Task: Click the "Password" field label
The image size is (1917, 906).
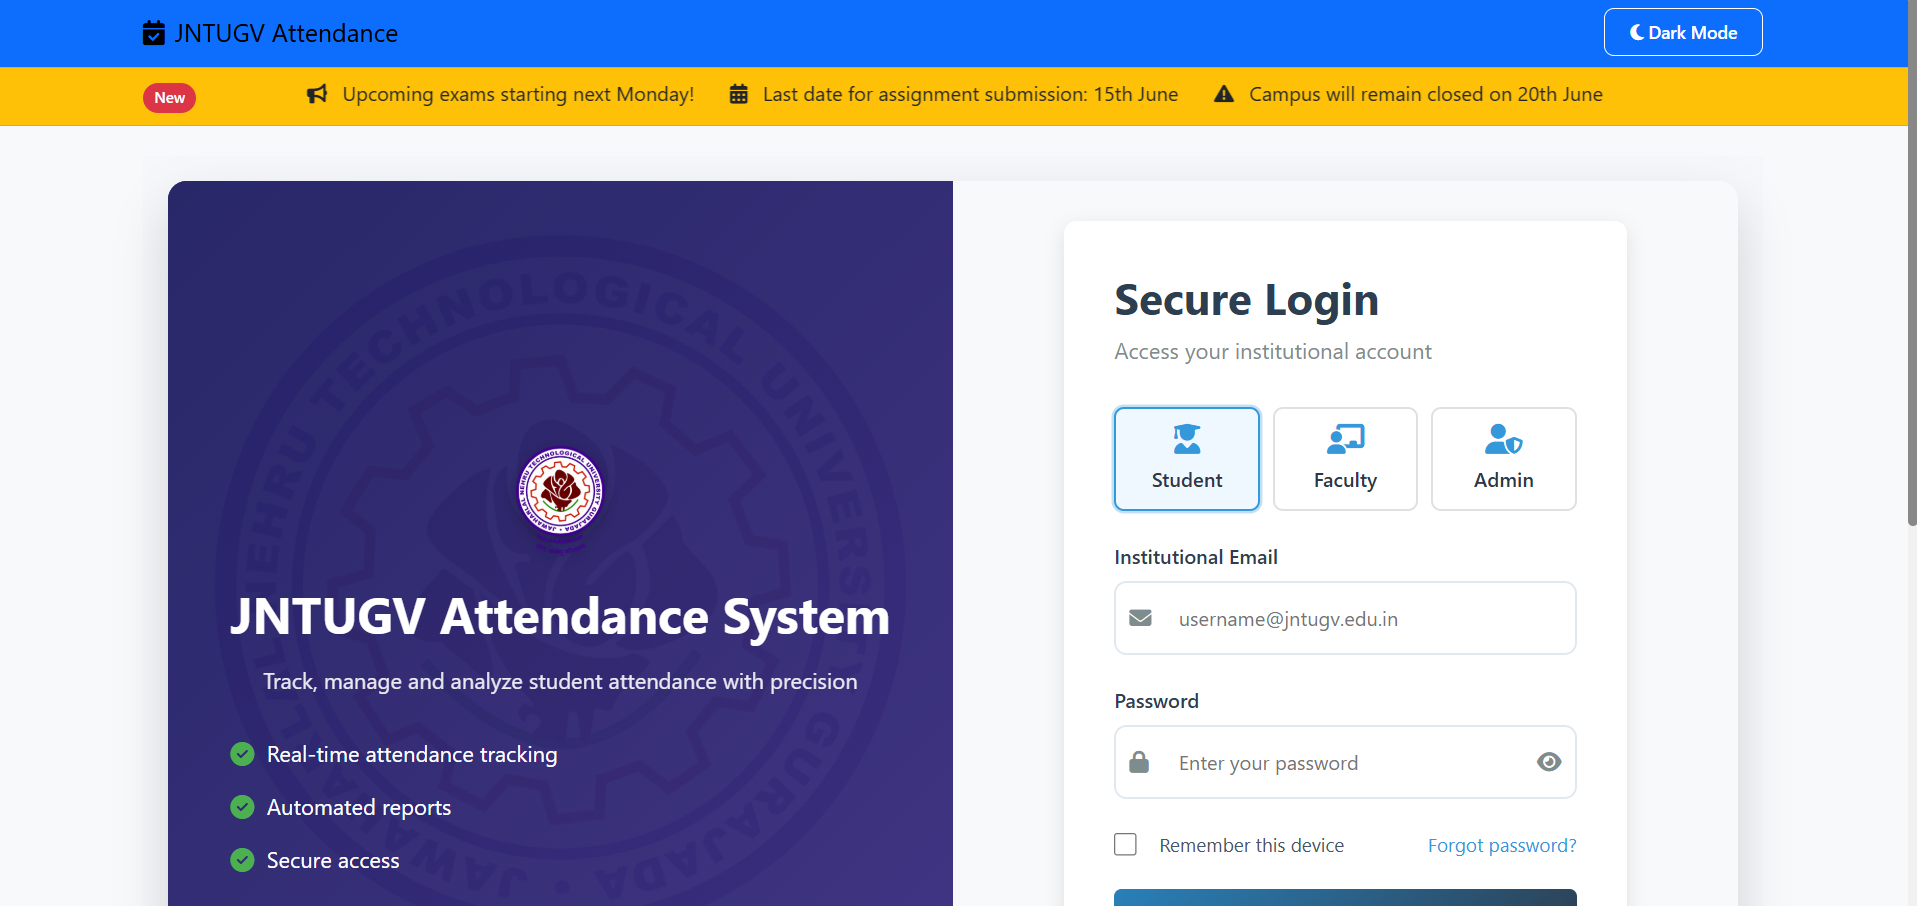Action: point(1157,701)
